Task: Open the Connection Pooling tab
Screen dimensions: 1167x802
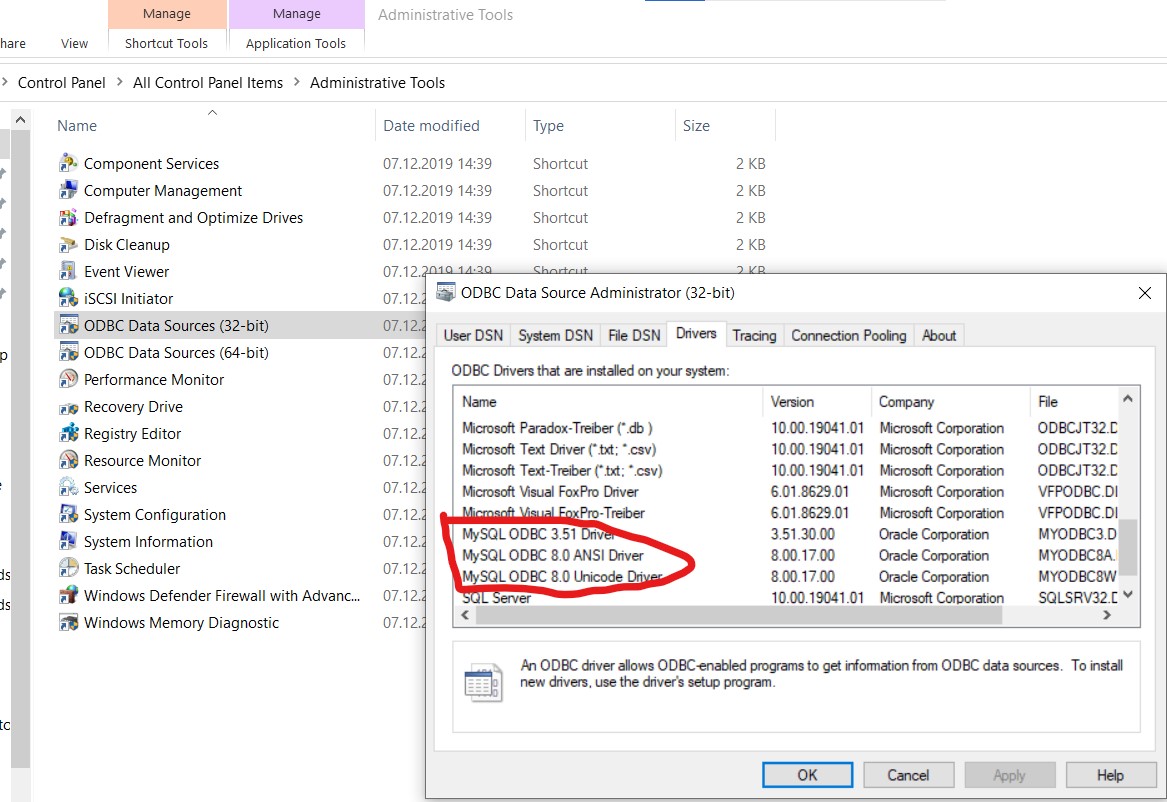Action: (848, 336)
